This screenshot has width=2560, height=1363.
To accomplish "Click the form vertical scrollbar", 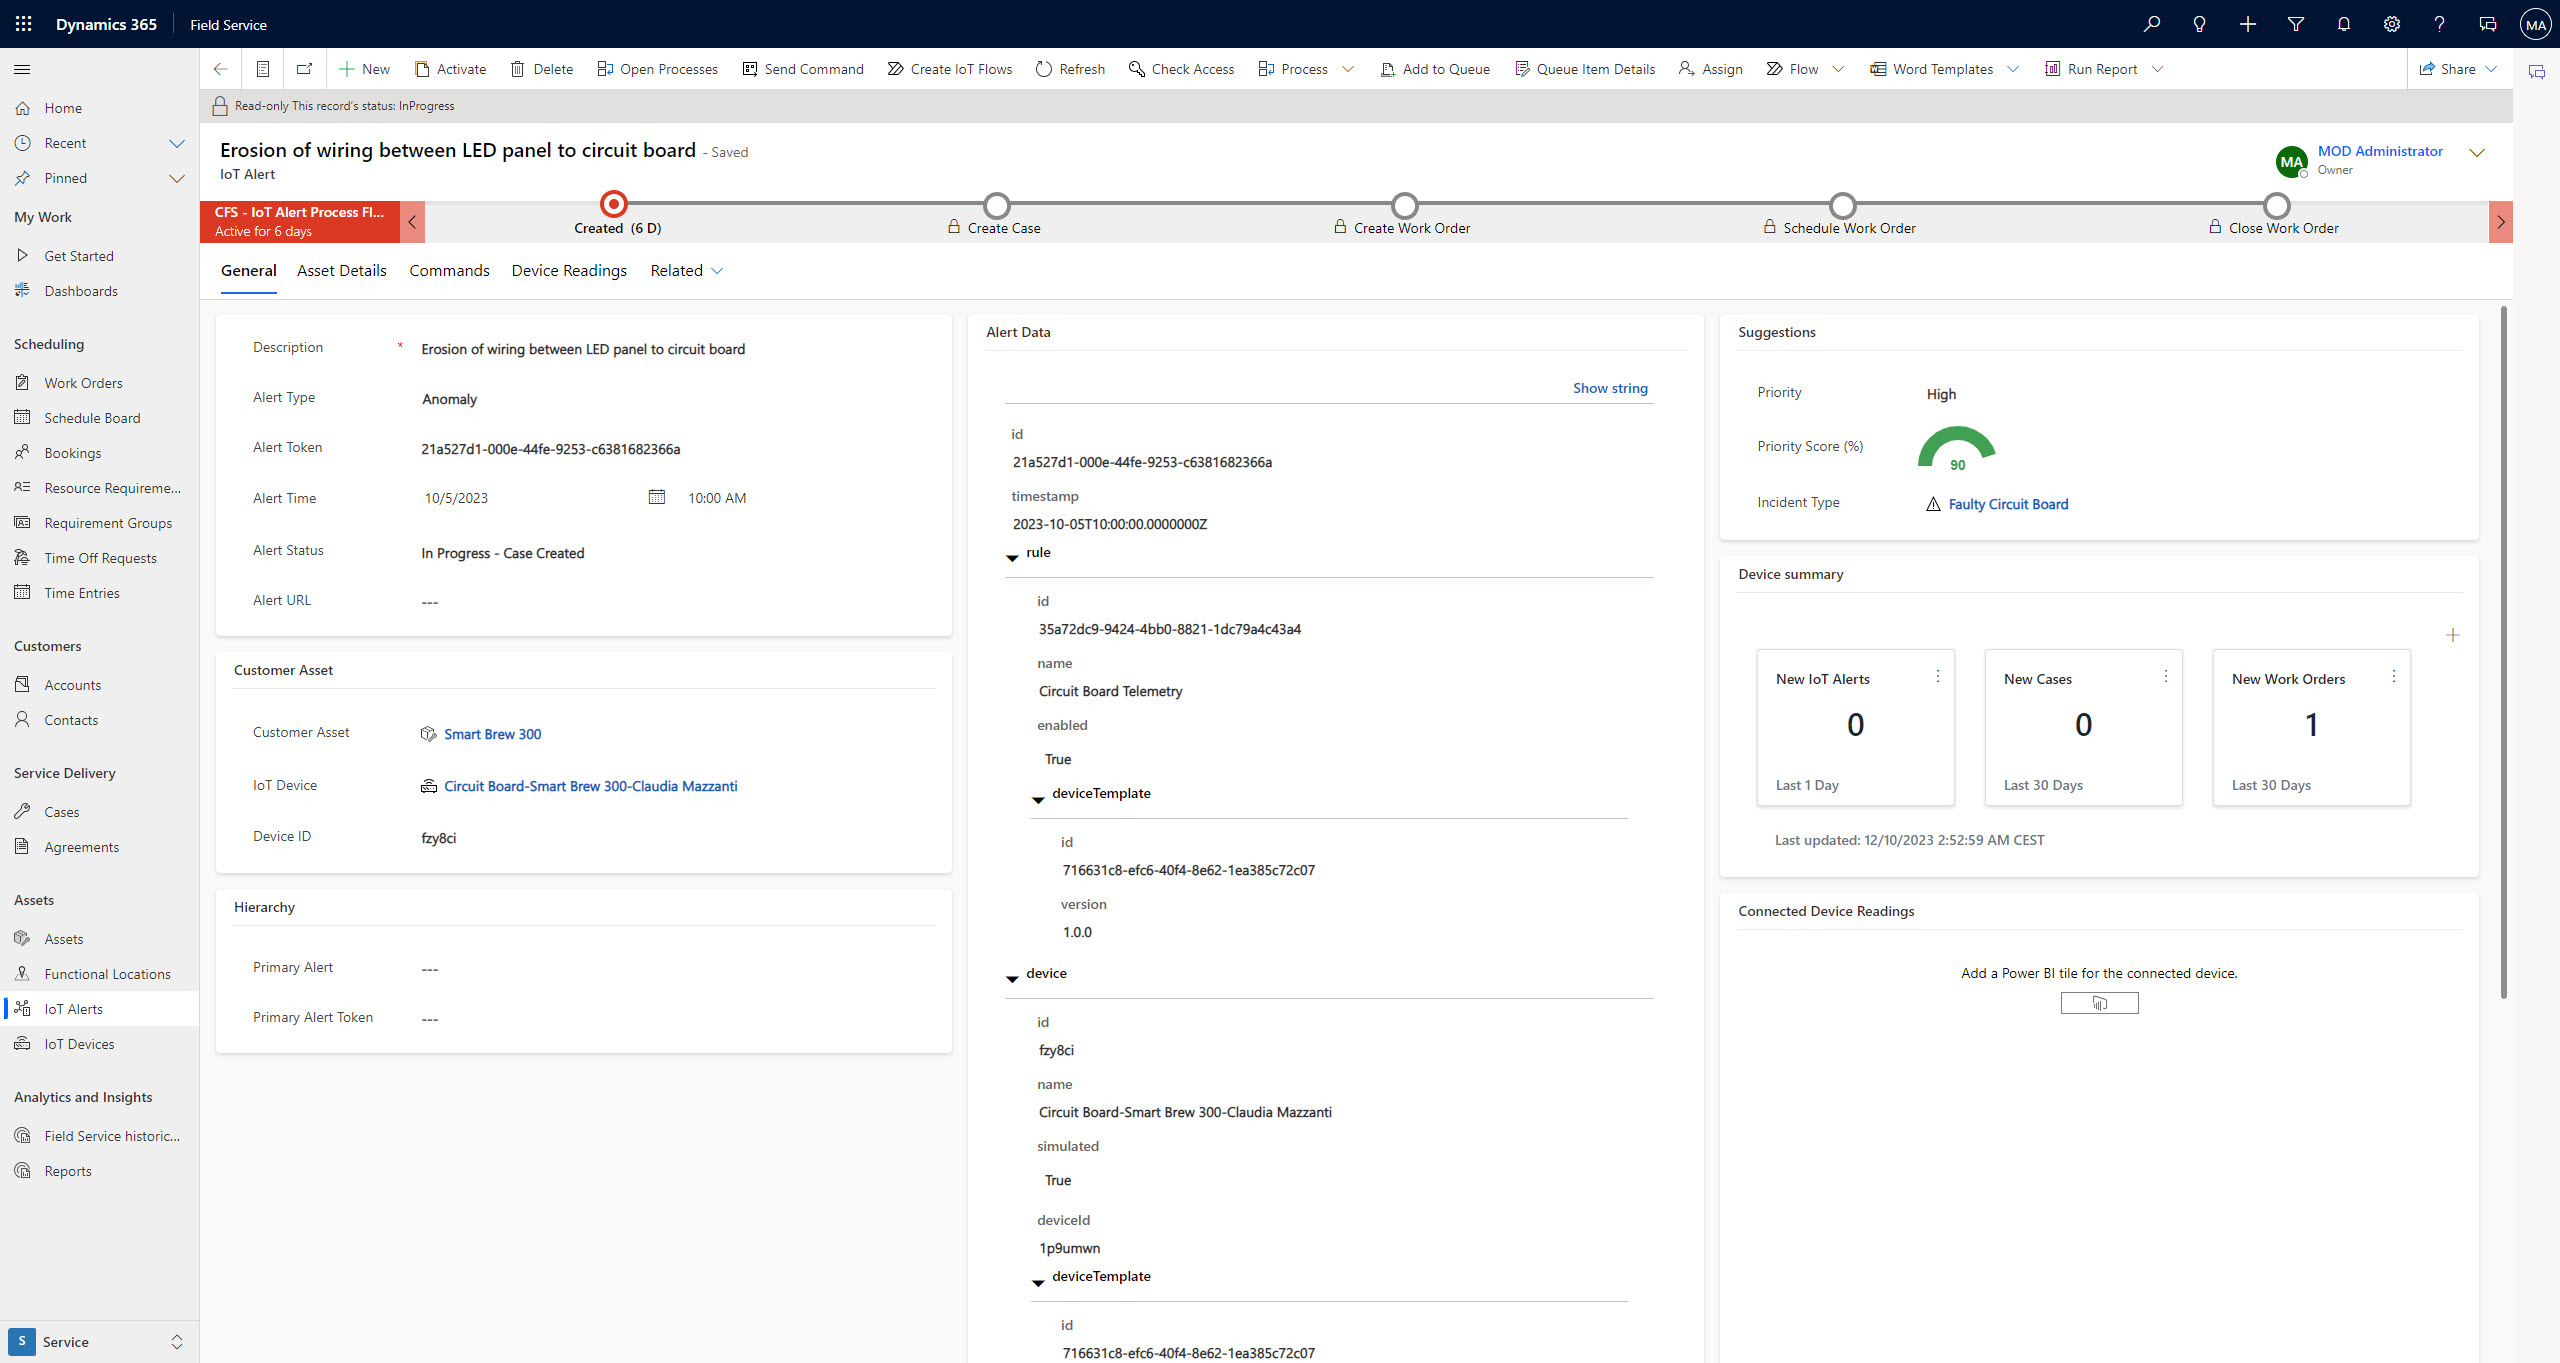I will pyautogui.click(x=2504, y=652).
